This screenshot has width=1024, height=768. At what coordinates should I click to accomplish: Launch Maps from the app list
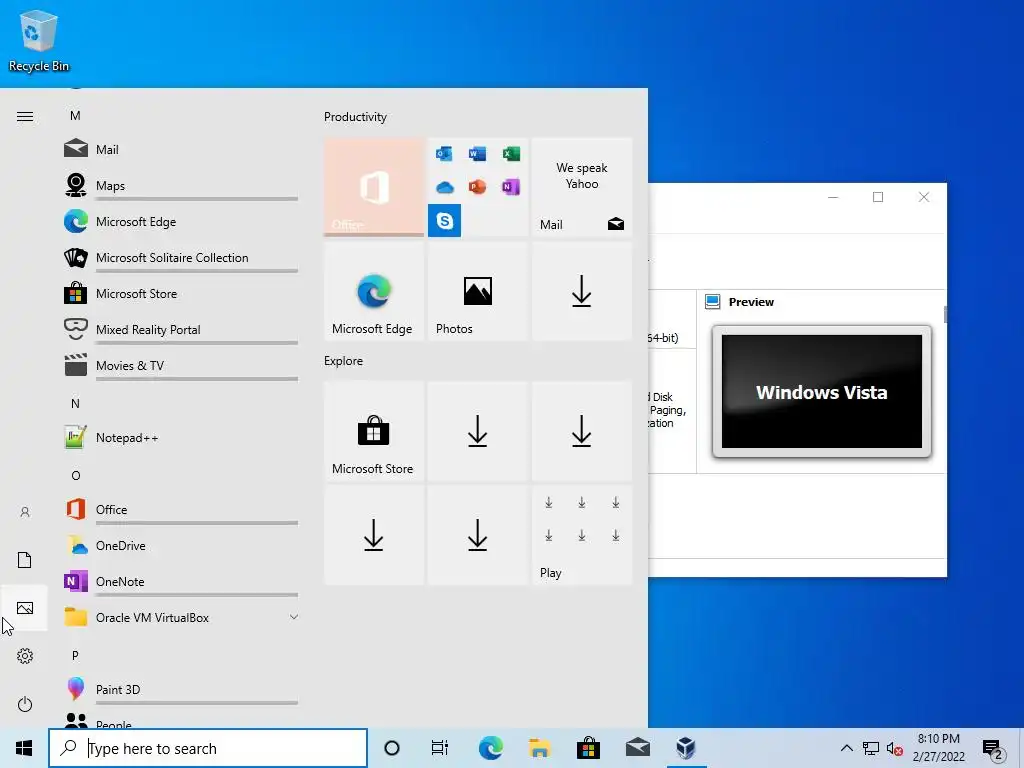tap(182, 185)
